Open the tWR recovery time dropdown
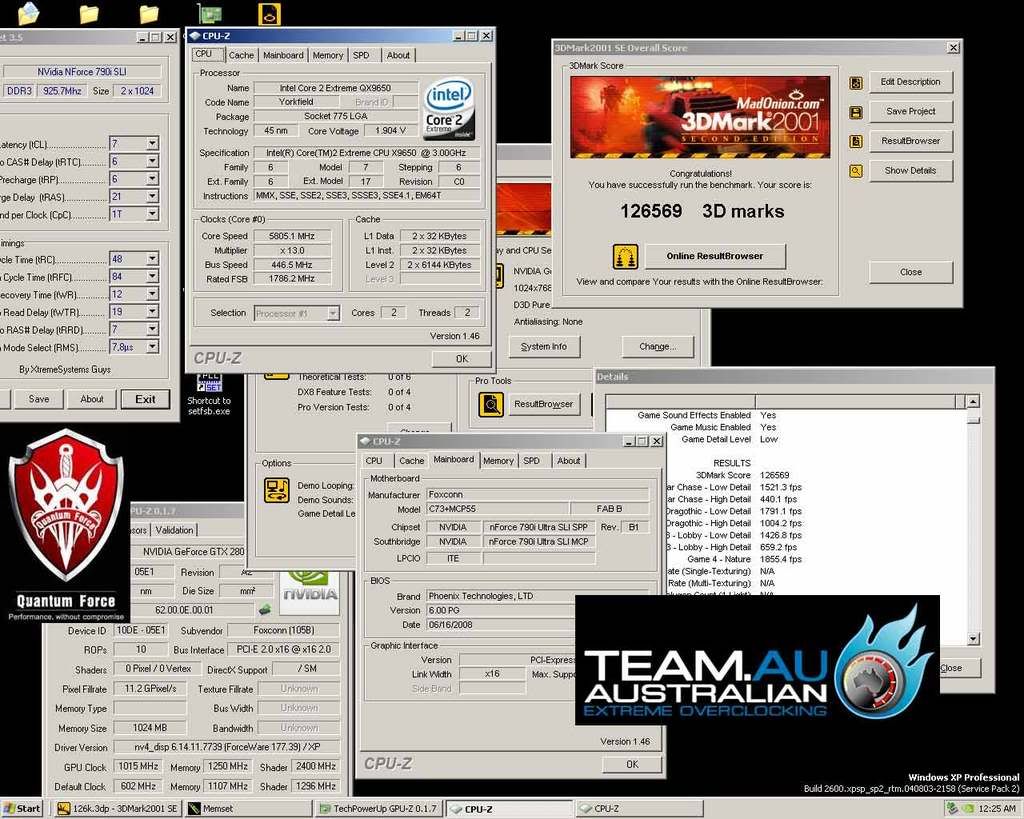This screenshot has width=1024, height=819. [x=152, y=295]
